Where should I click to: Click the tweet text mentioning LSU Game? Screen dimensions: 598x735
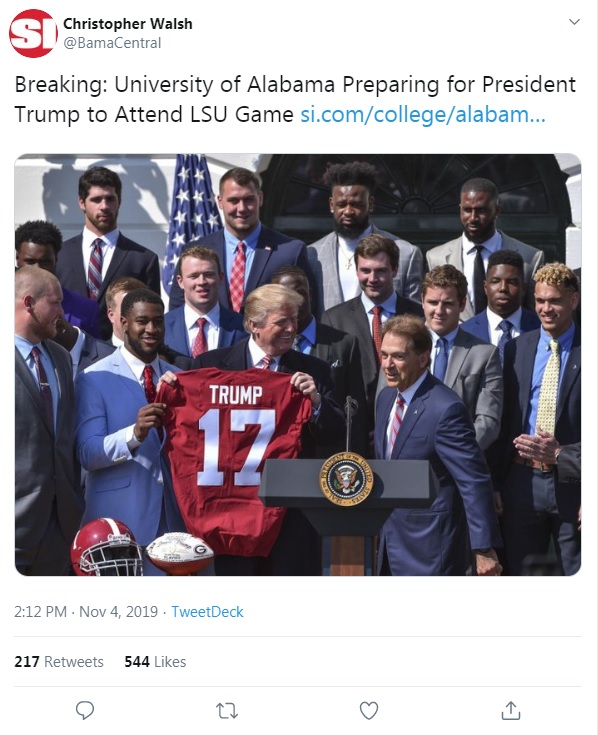[x=295, y=99]
